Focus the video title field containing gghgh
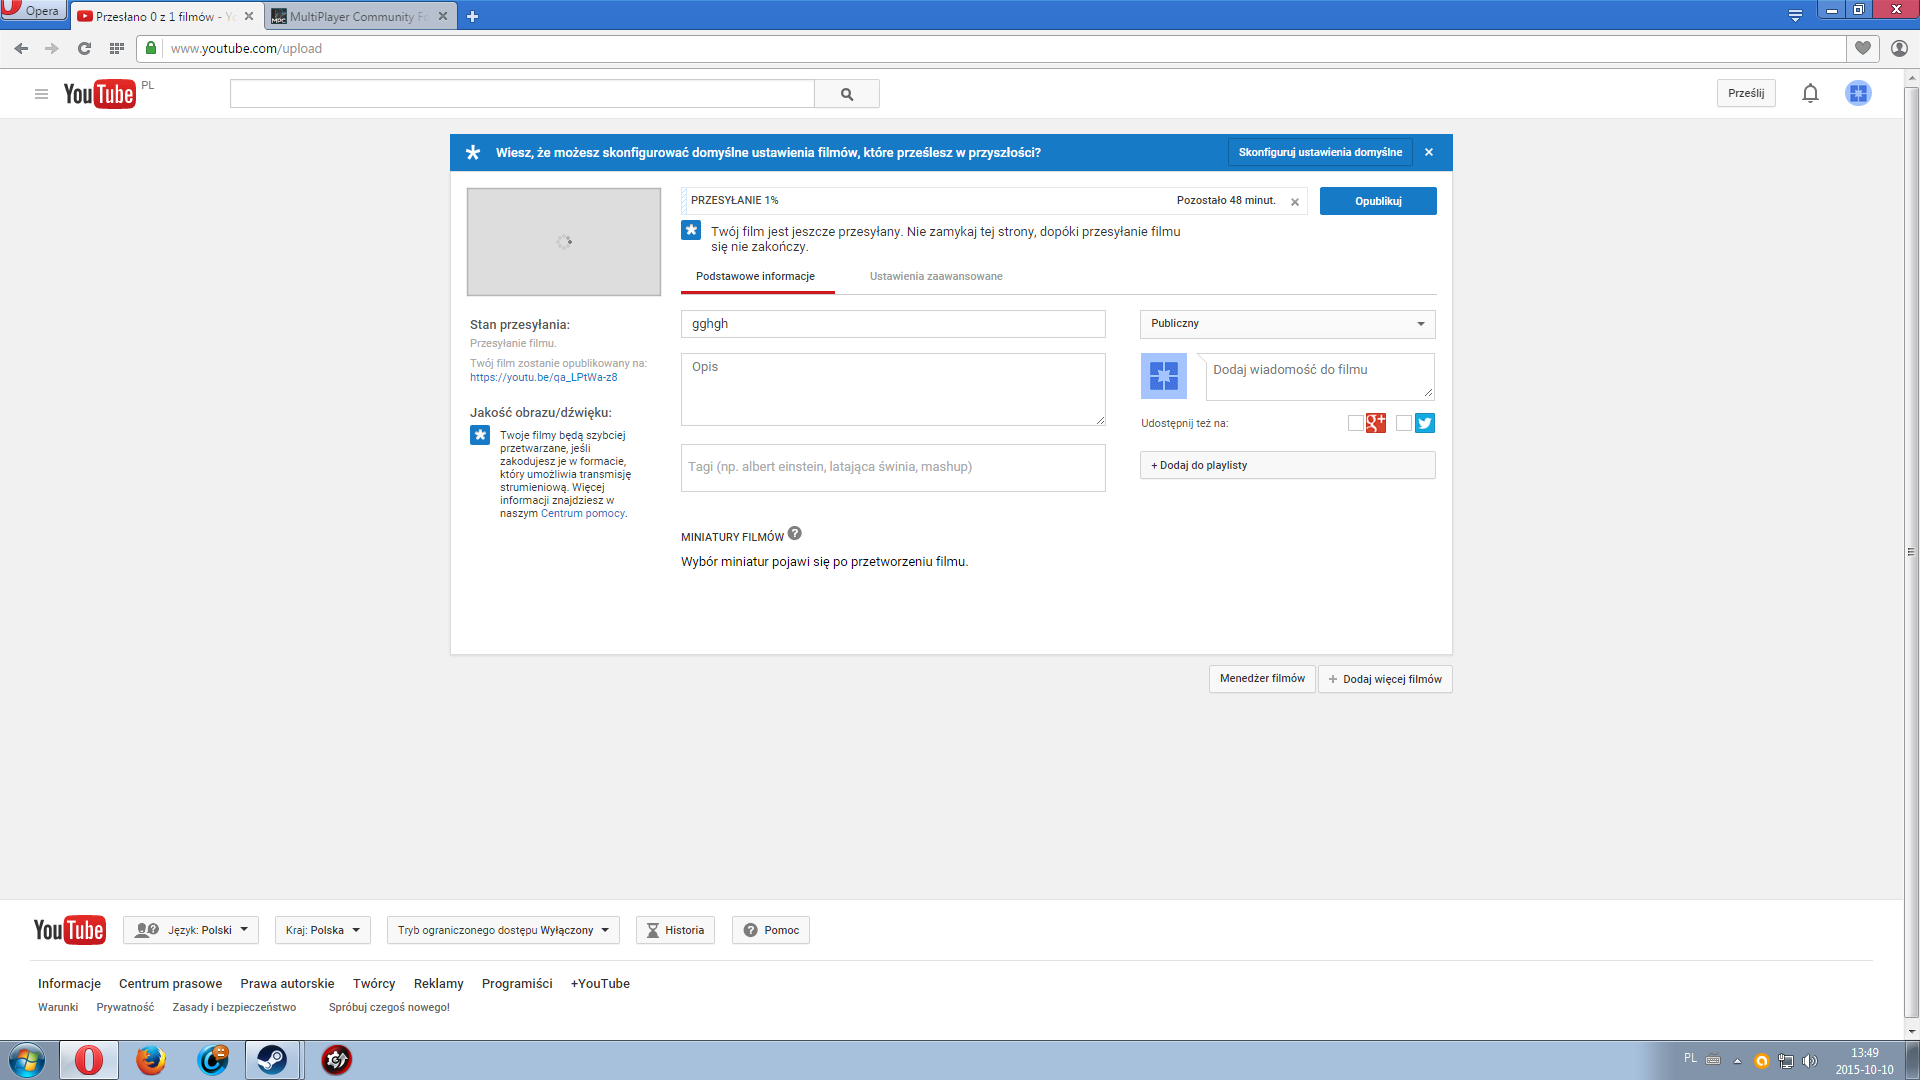Image resolution: width=1920 pixels, height=1080 pixels. click(893, 324)
